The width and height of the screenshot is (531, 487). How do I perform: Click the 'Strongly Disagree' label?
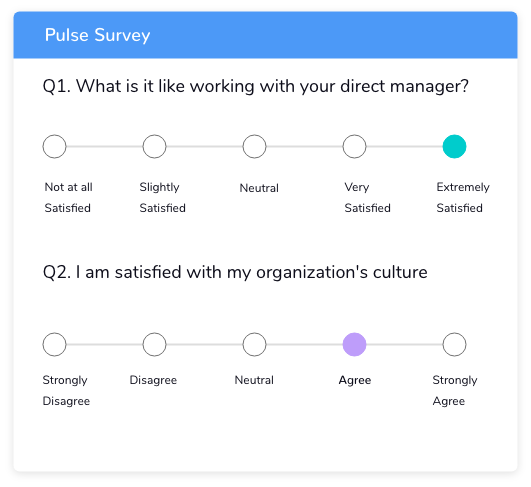pos(66,390)
